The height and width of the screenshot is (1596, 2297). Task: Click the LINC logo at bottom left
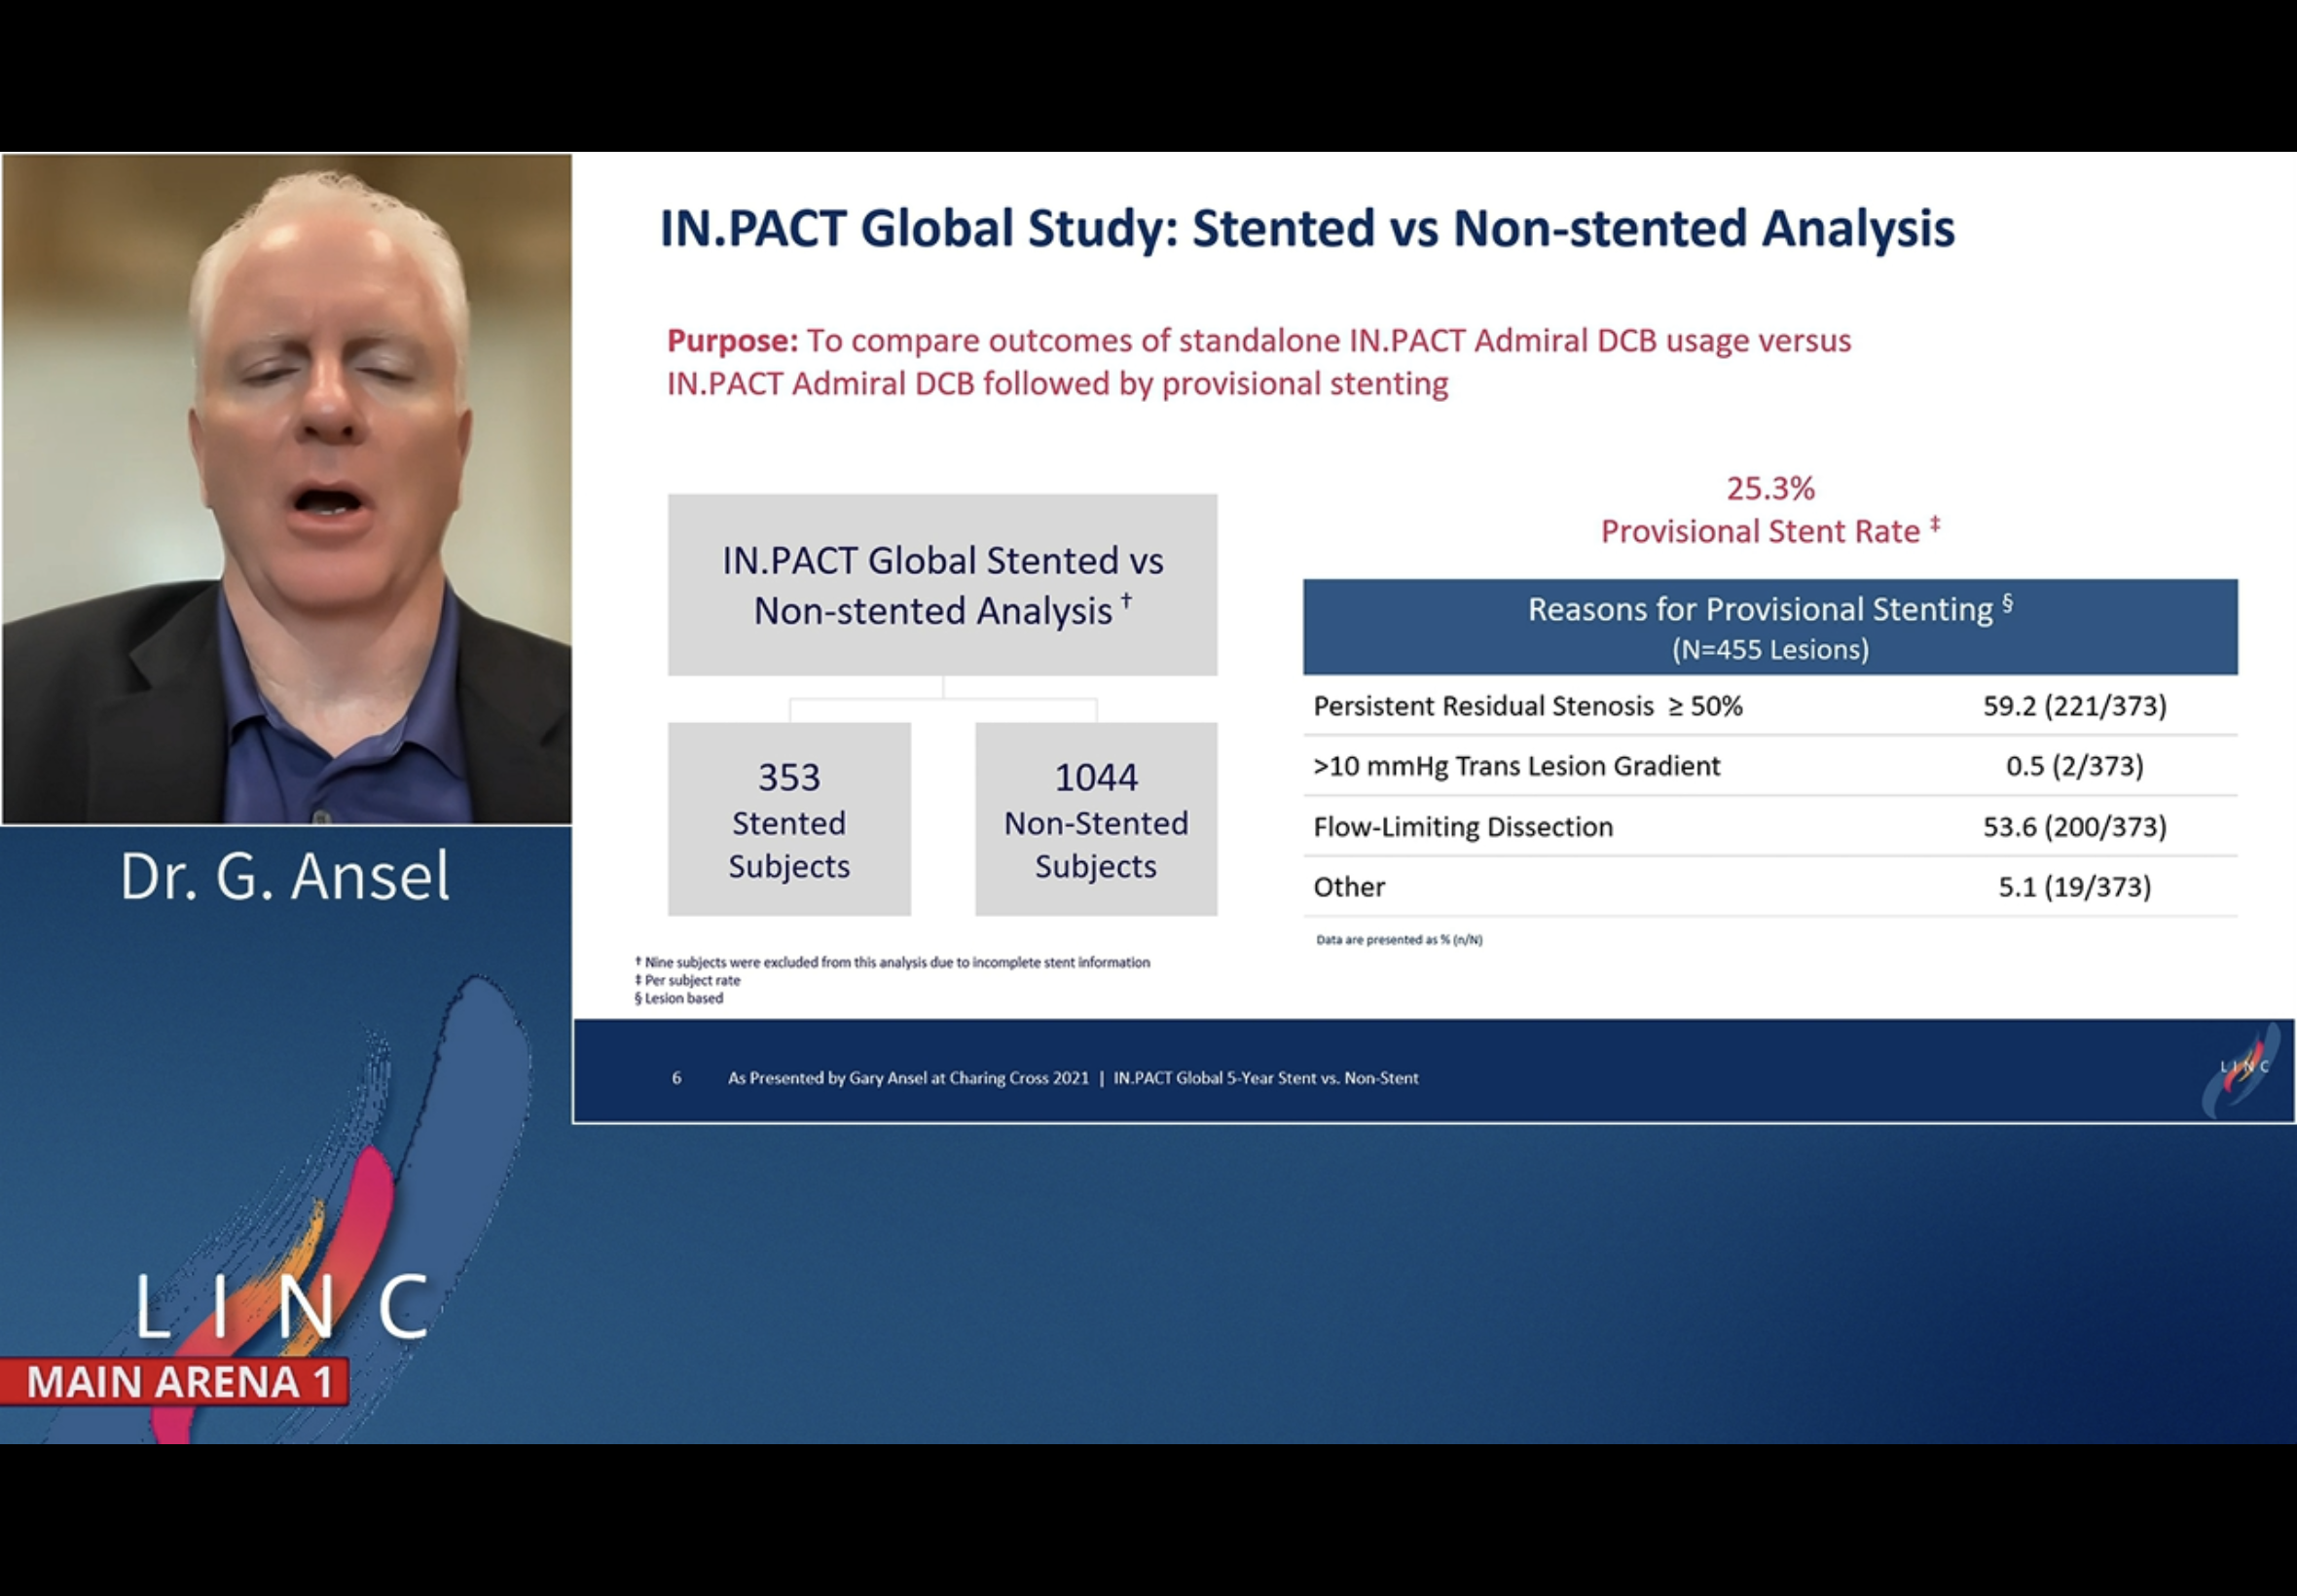tap(283, 1305)
